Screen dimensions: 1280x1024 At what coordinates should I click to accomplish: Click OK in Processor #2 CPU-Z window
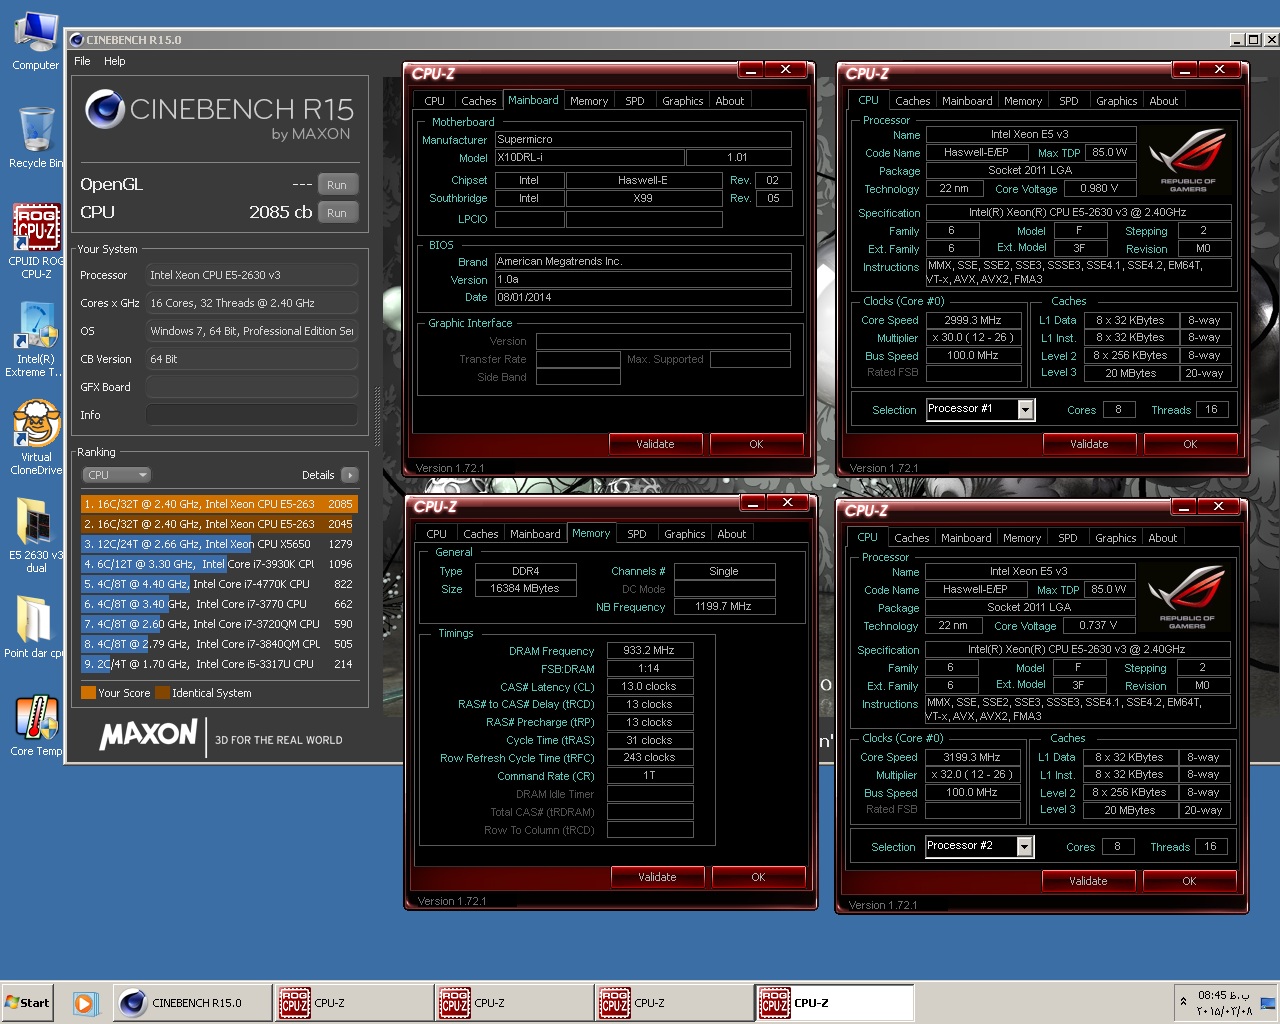point(1189,881)
